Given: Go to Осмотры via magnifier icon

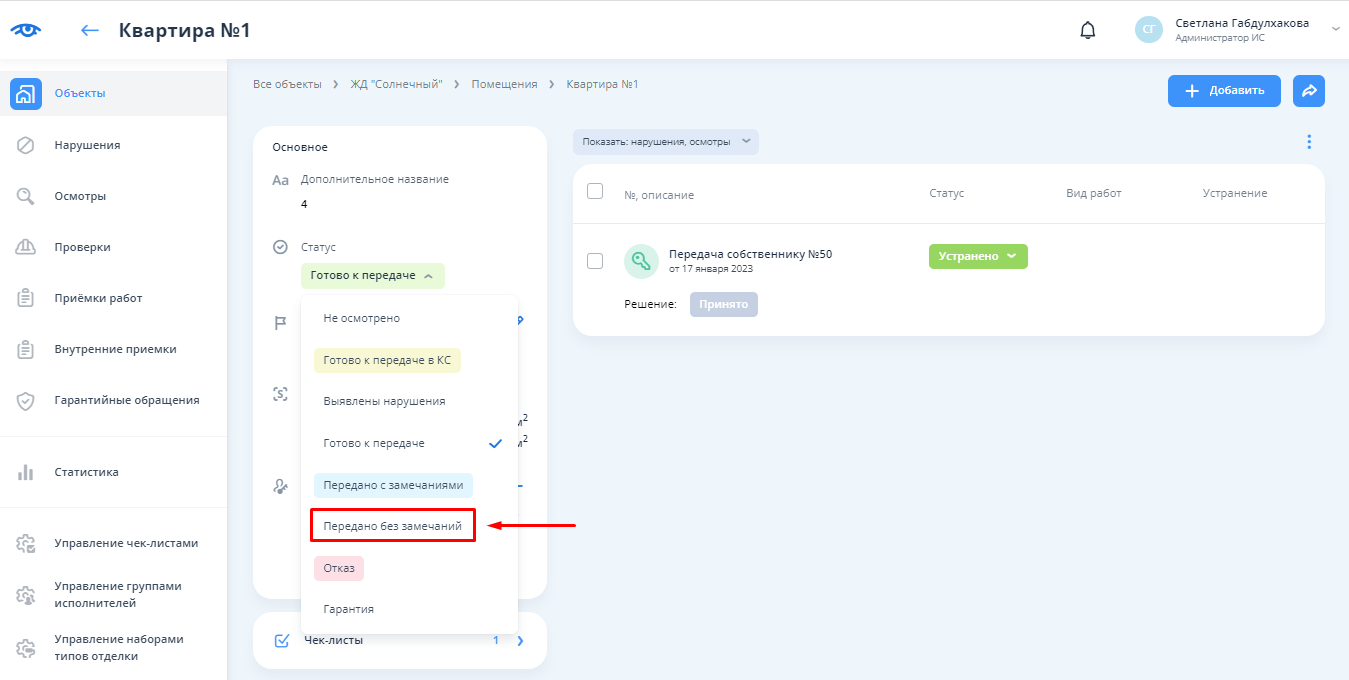Looking at the screenshot, I should pyautogui.click(x=26, y=196).
